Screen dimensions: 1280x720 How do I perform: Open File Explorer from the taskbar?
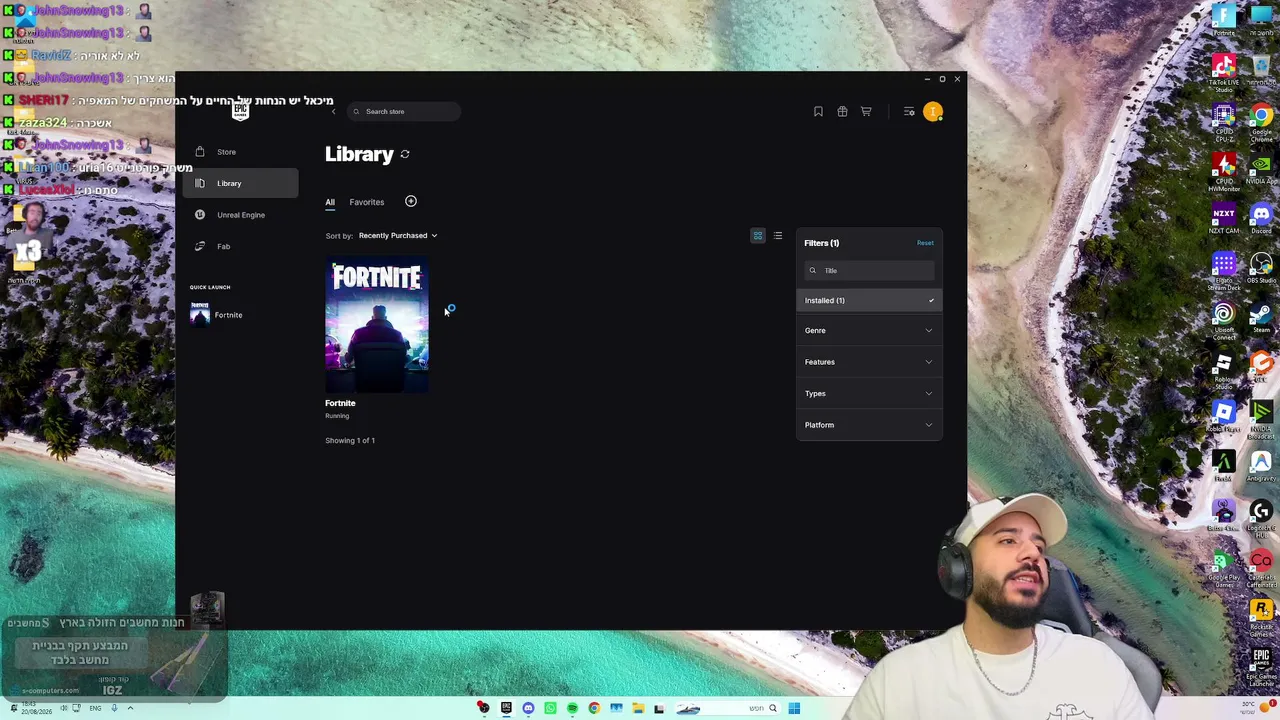click(638, 708)
